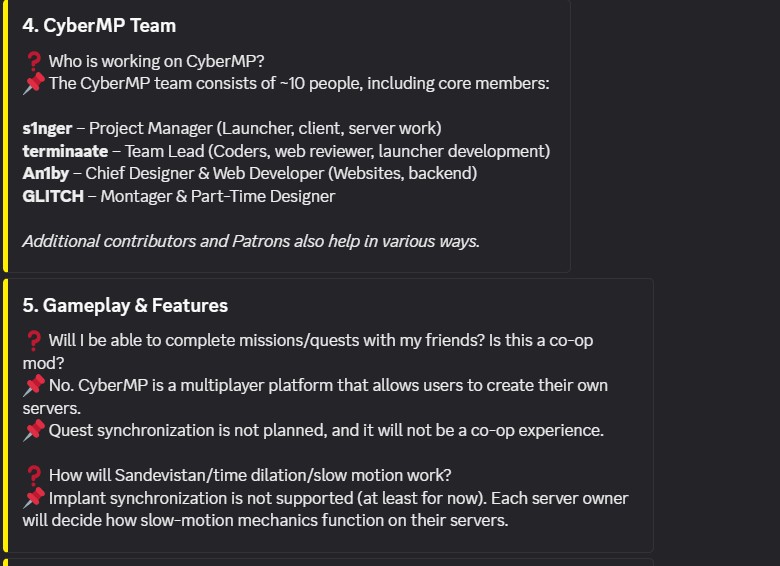Viewport: 780px width, 566px height.
Task: Click the question mark emoji before "Who is working"
Action: (33, 61)
